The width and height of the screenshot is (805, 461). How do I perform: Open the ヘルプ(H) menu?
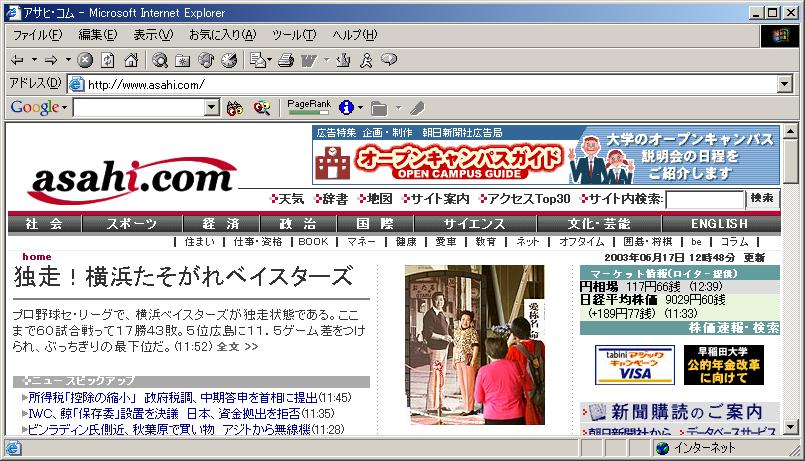point(354,35)
